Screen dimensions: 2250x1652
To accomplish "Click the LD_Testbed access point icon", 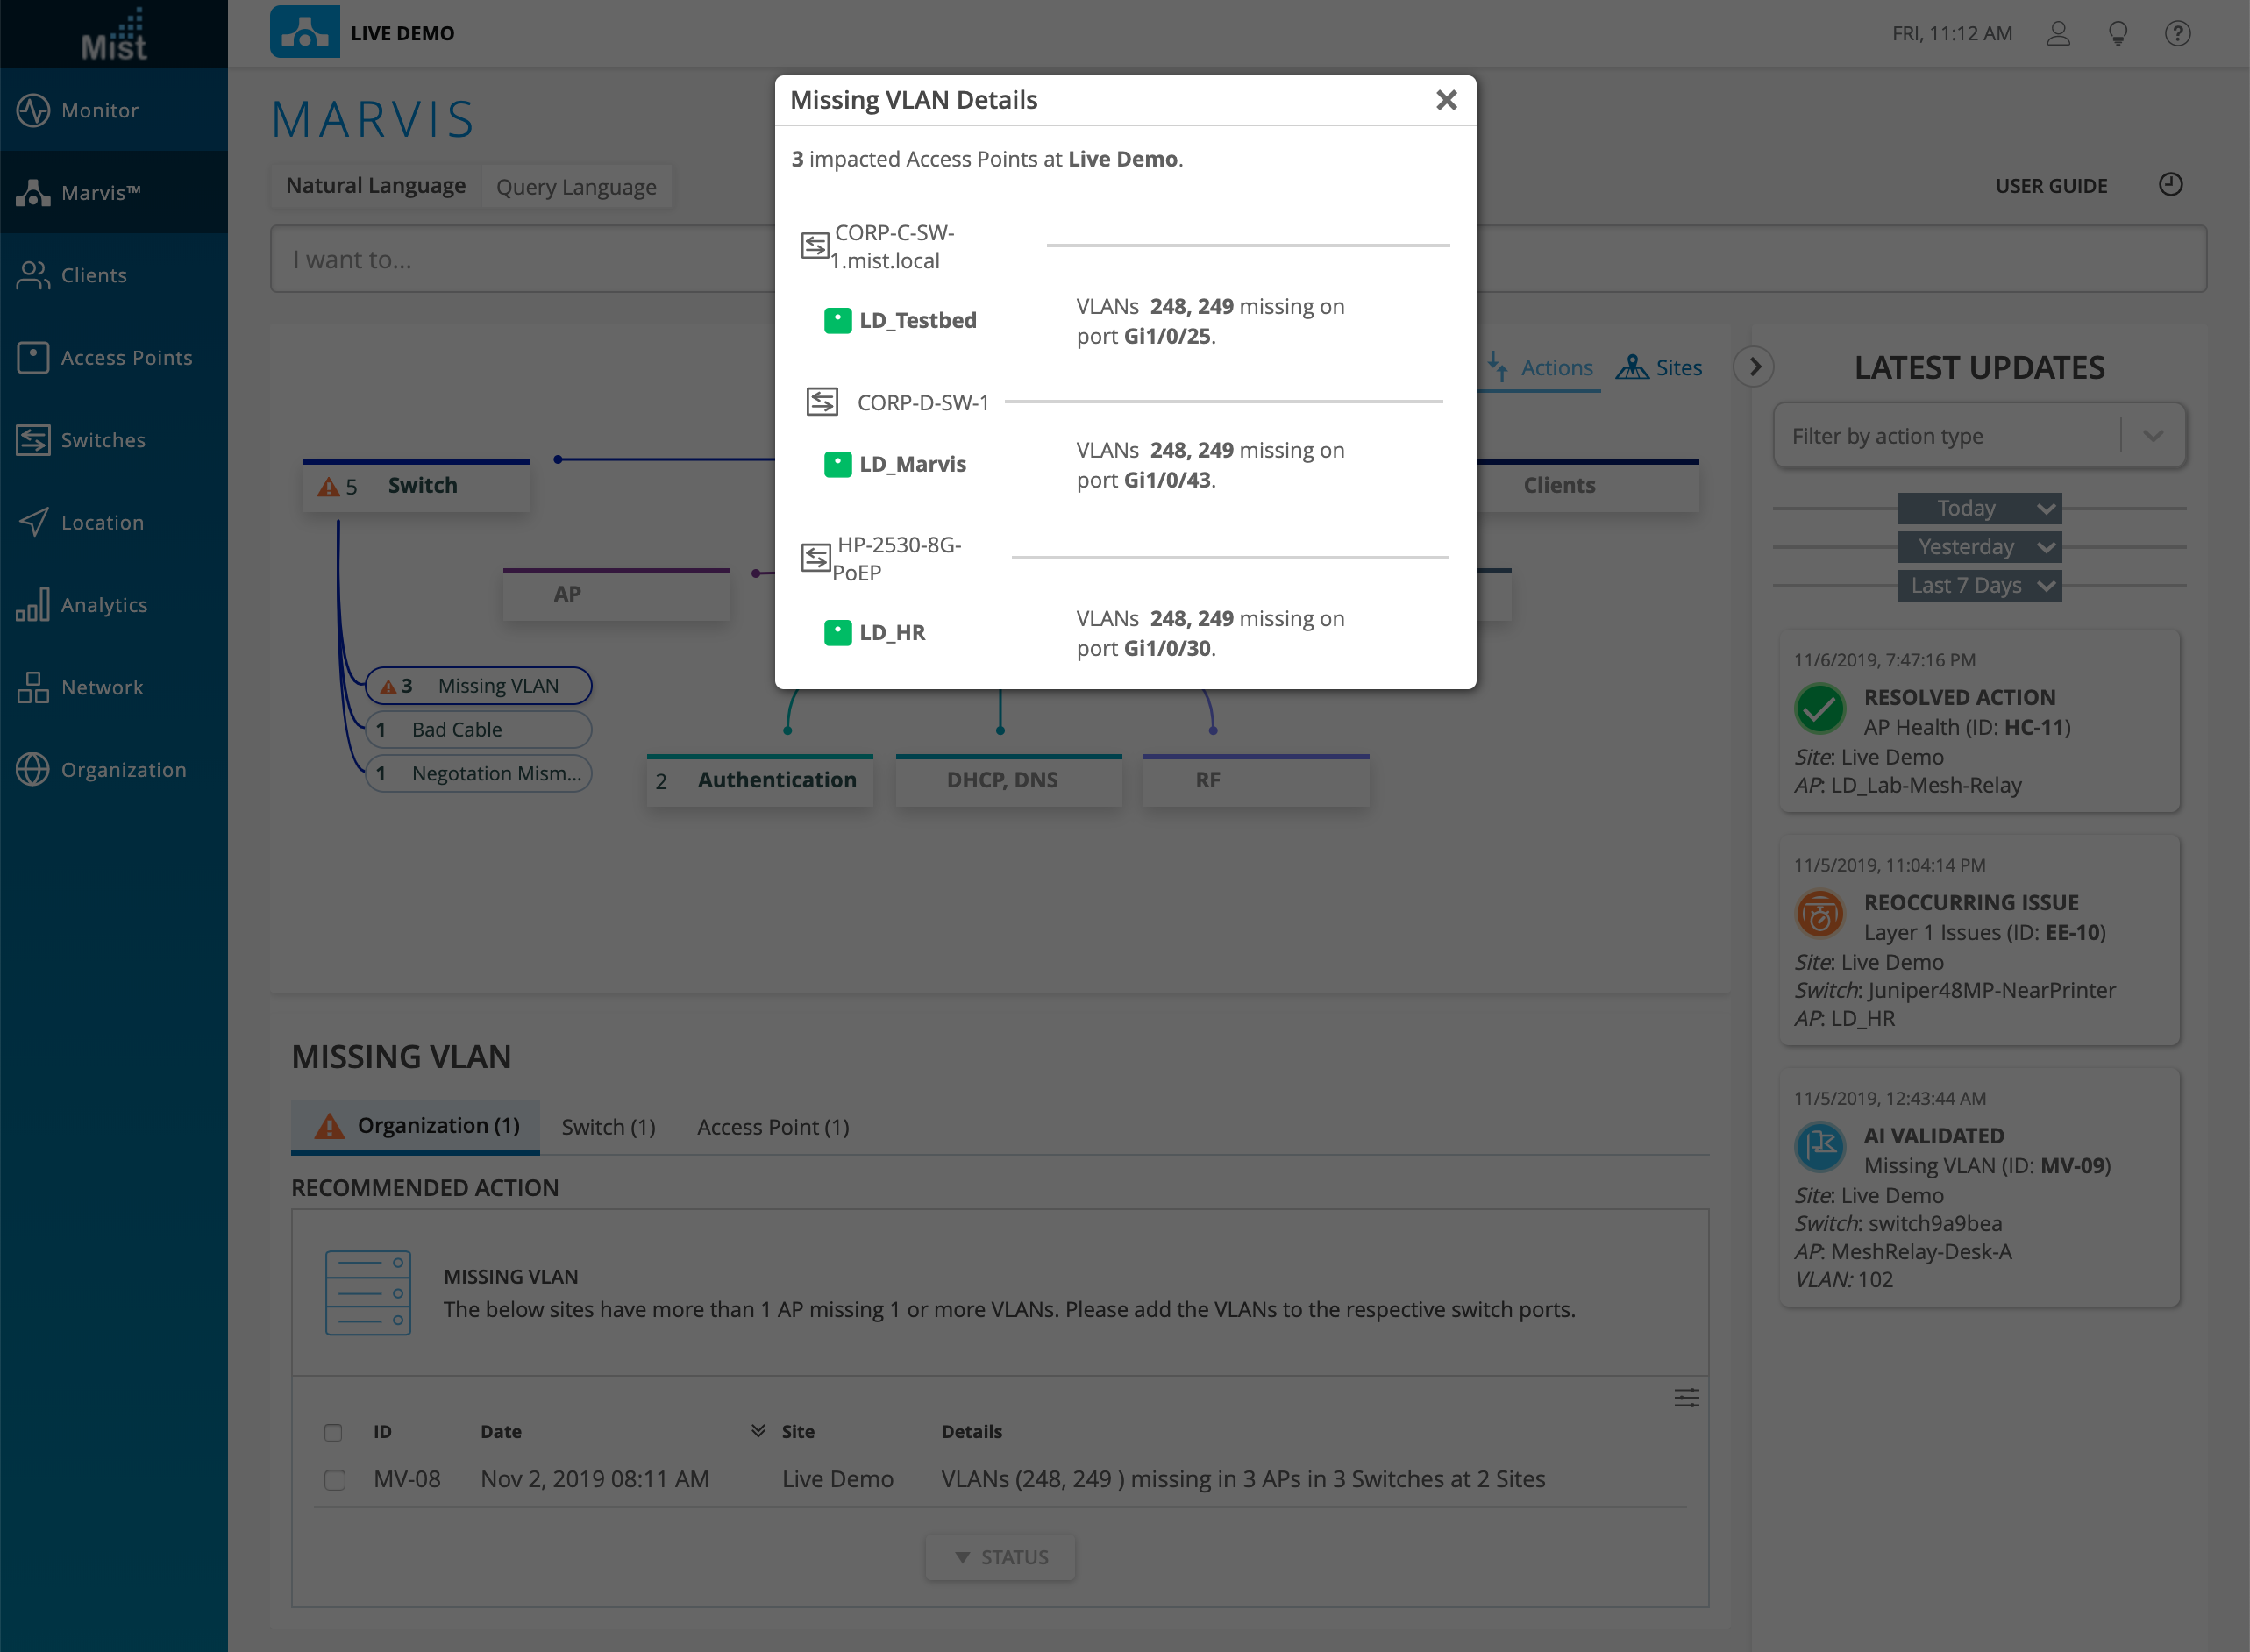I will (837, 320).
